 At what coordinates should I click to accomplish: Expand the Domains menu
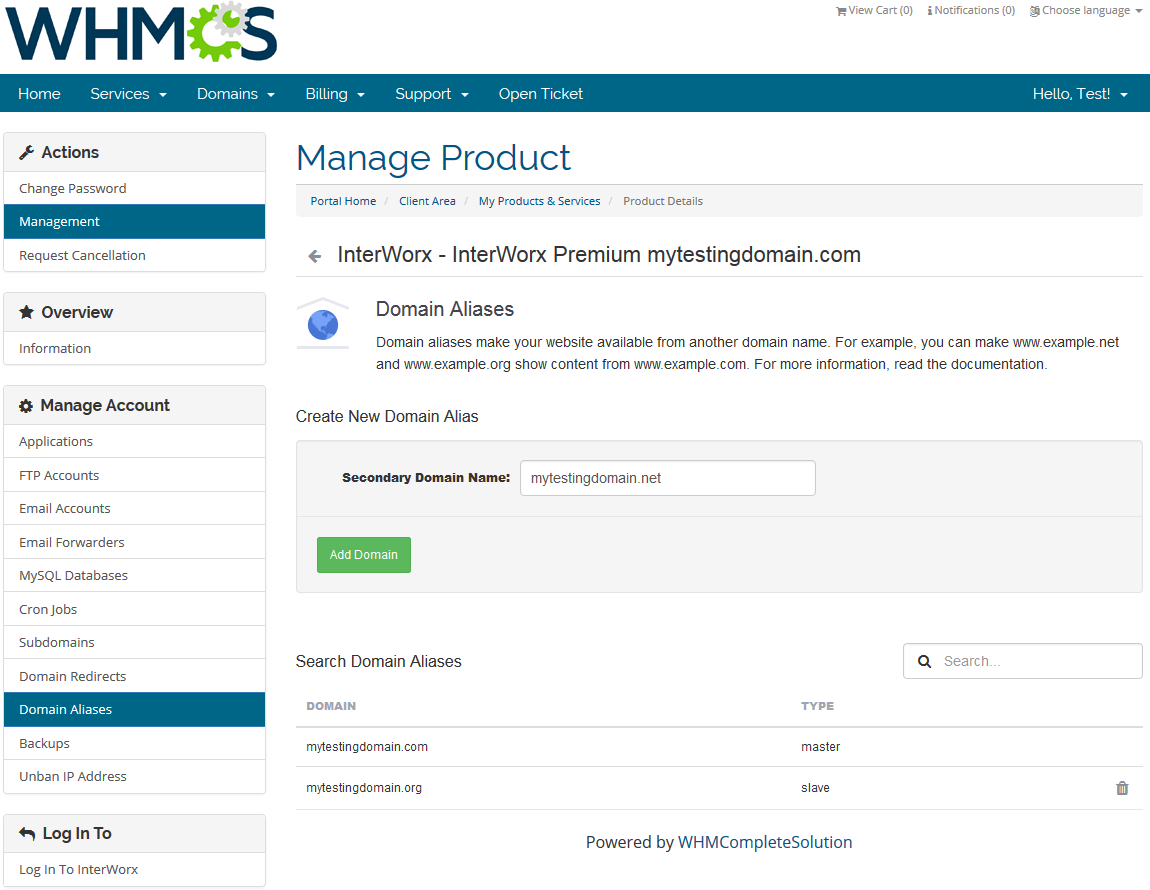(235, 94)
